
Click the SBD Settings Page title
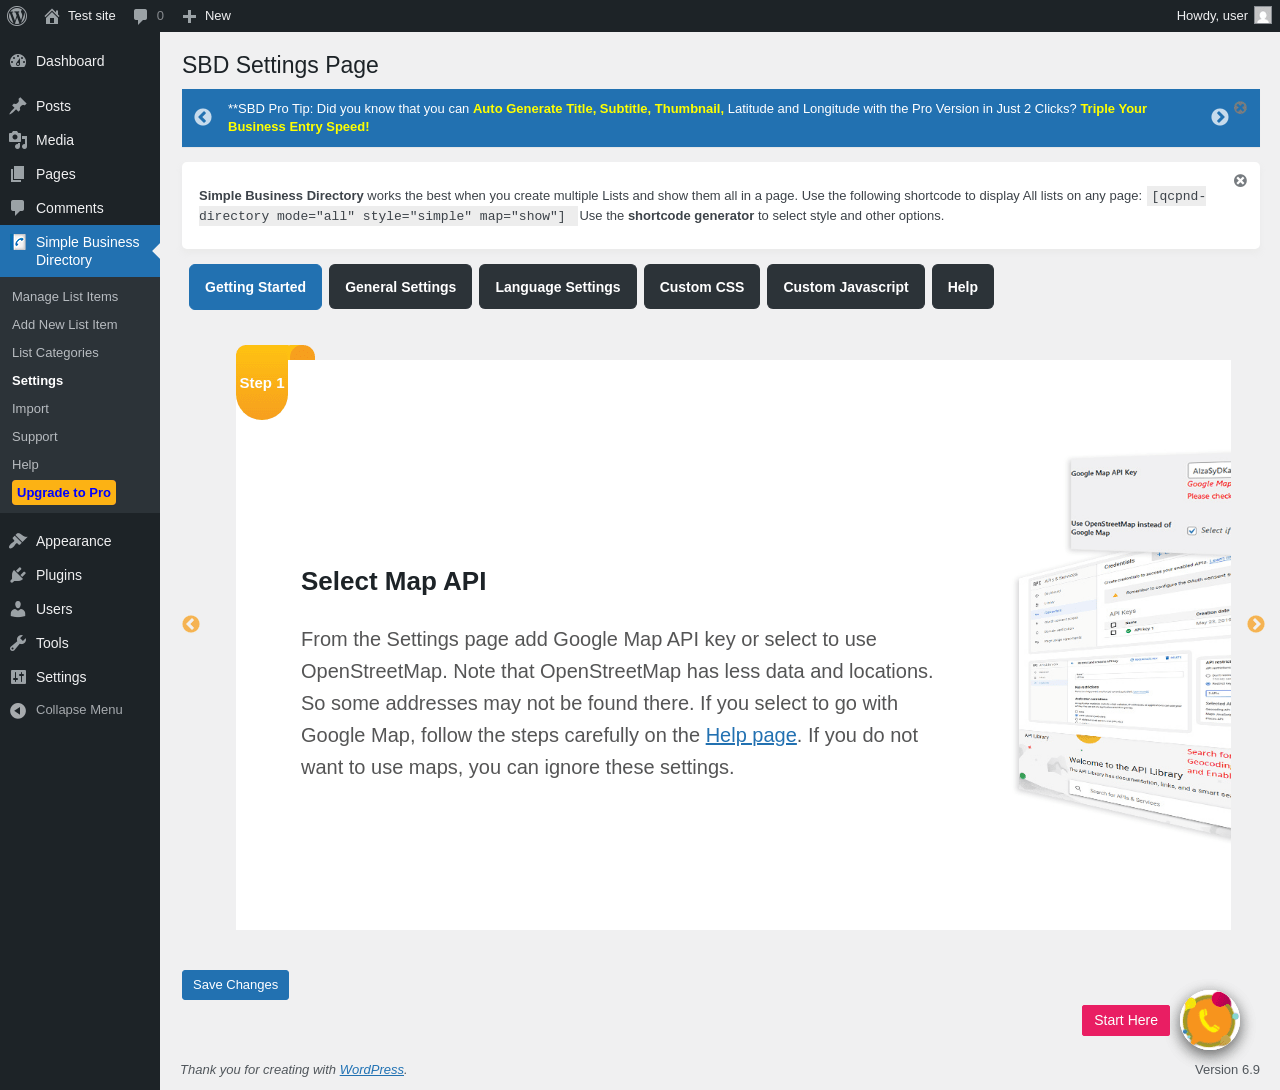click(x=280, y=65)
